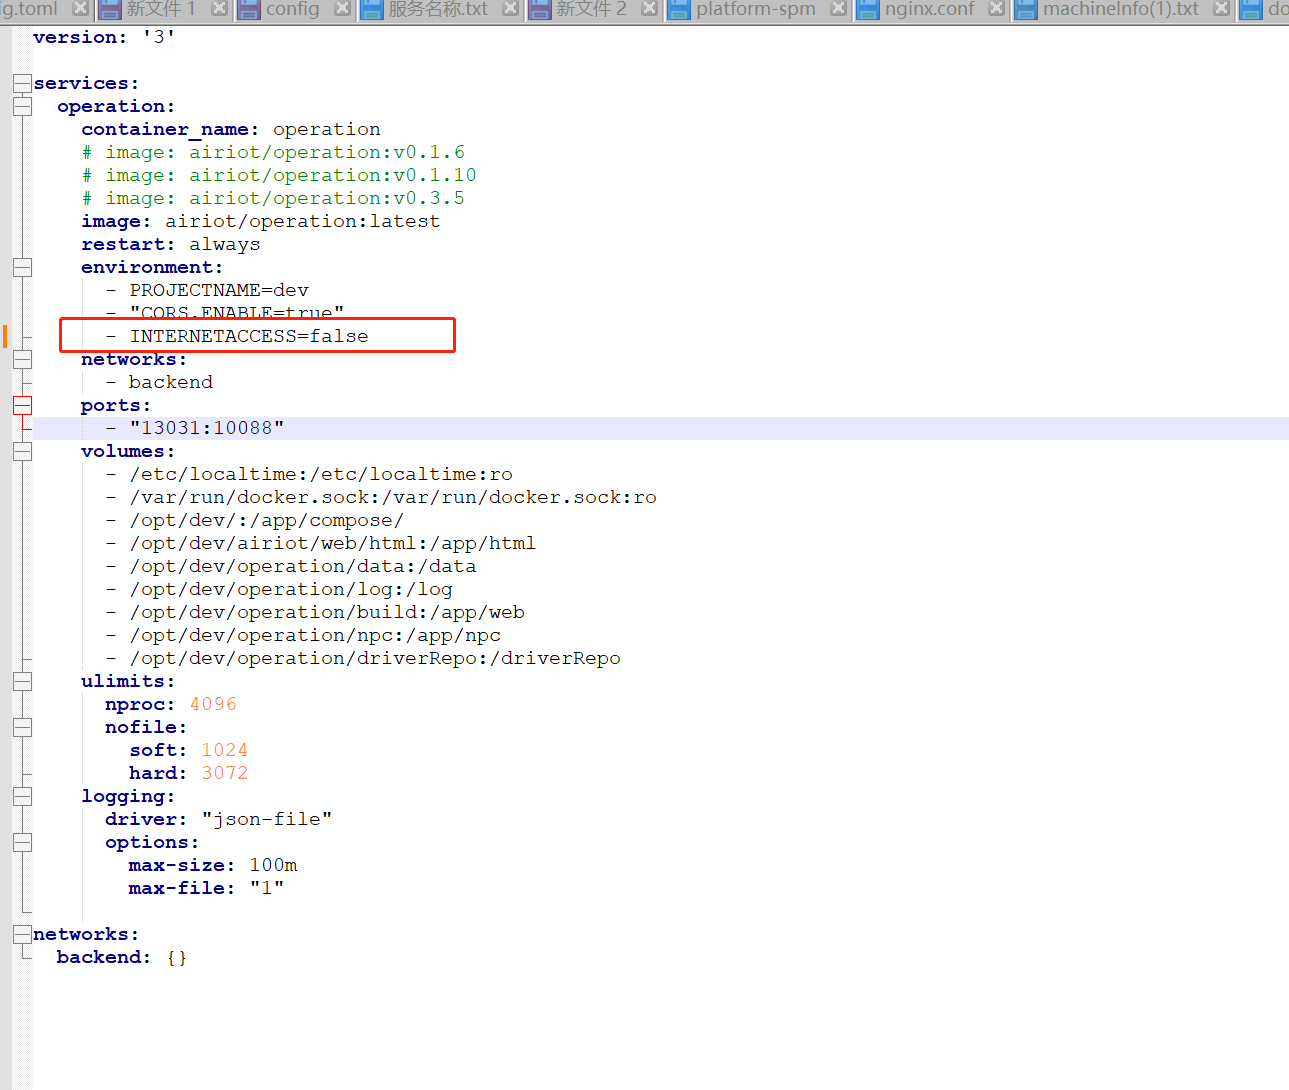Collapse the nested networks fold under operation
The image size is (1289, 1090).
point(22,359)
